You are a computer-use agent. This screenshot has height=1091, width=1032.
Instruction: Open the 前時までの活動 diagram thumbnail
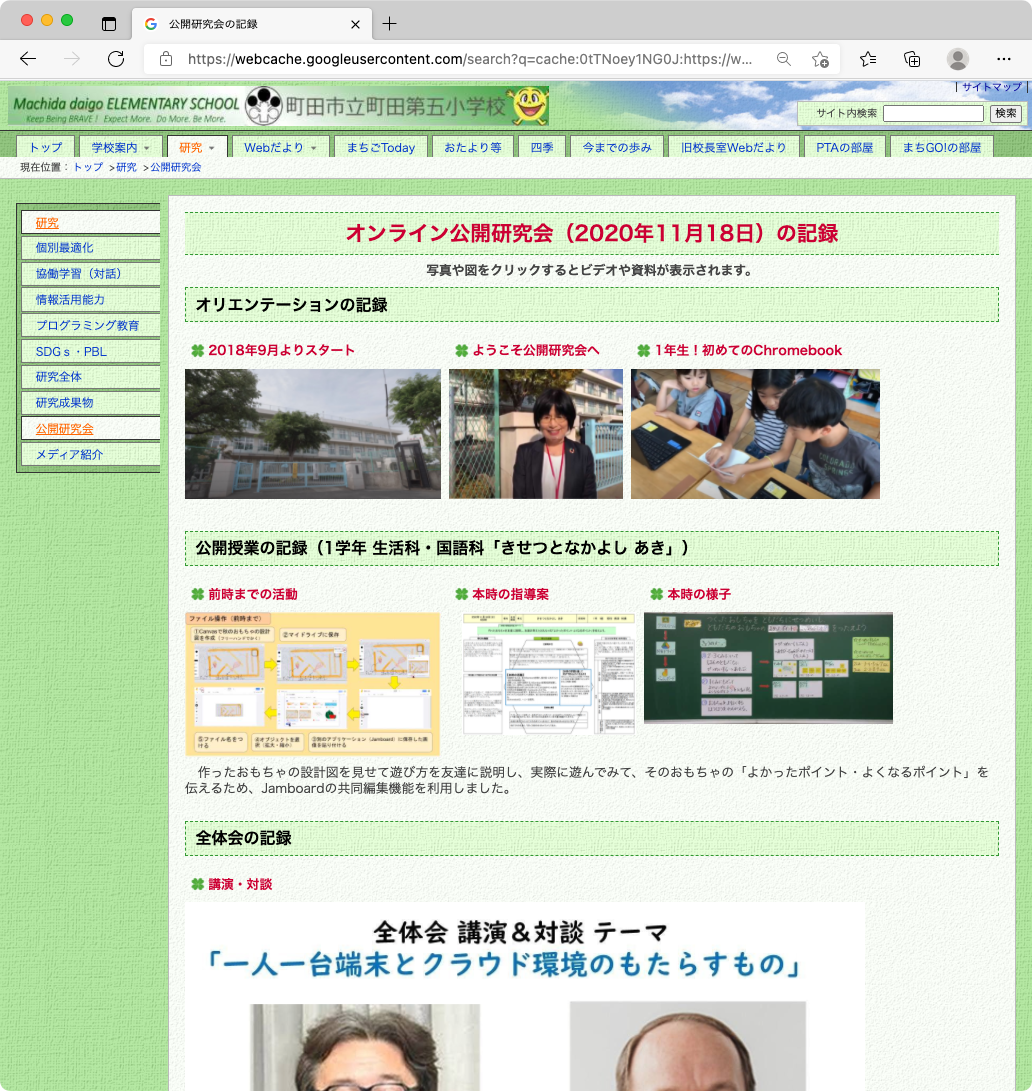[x=312, y=684]
